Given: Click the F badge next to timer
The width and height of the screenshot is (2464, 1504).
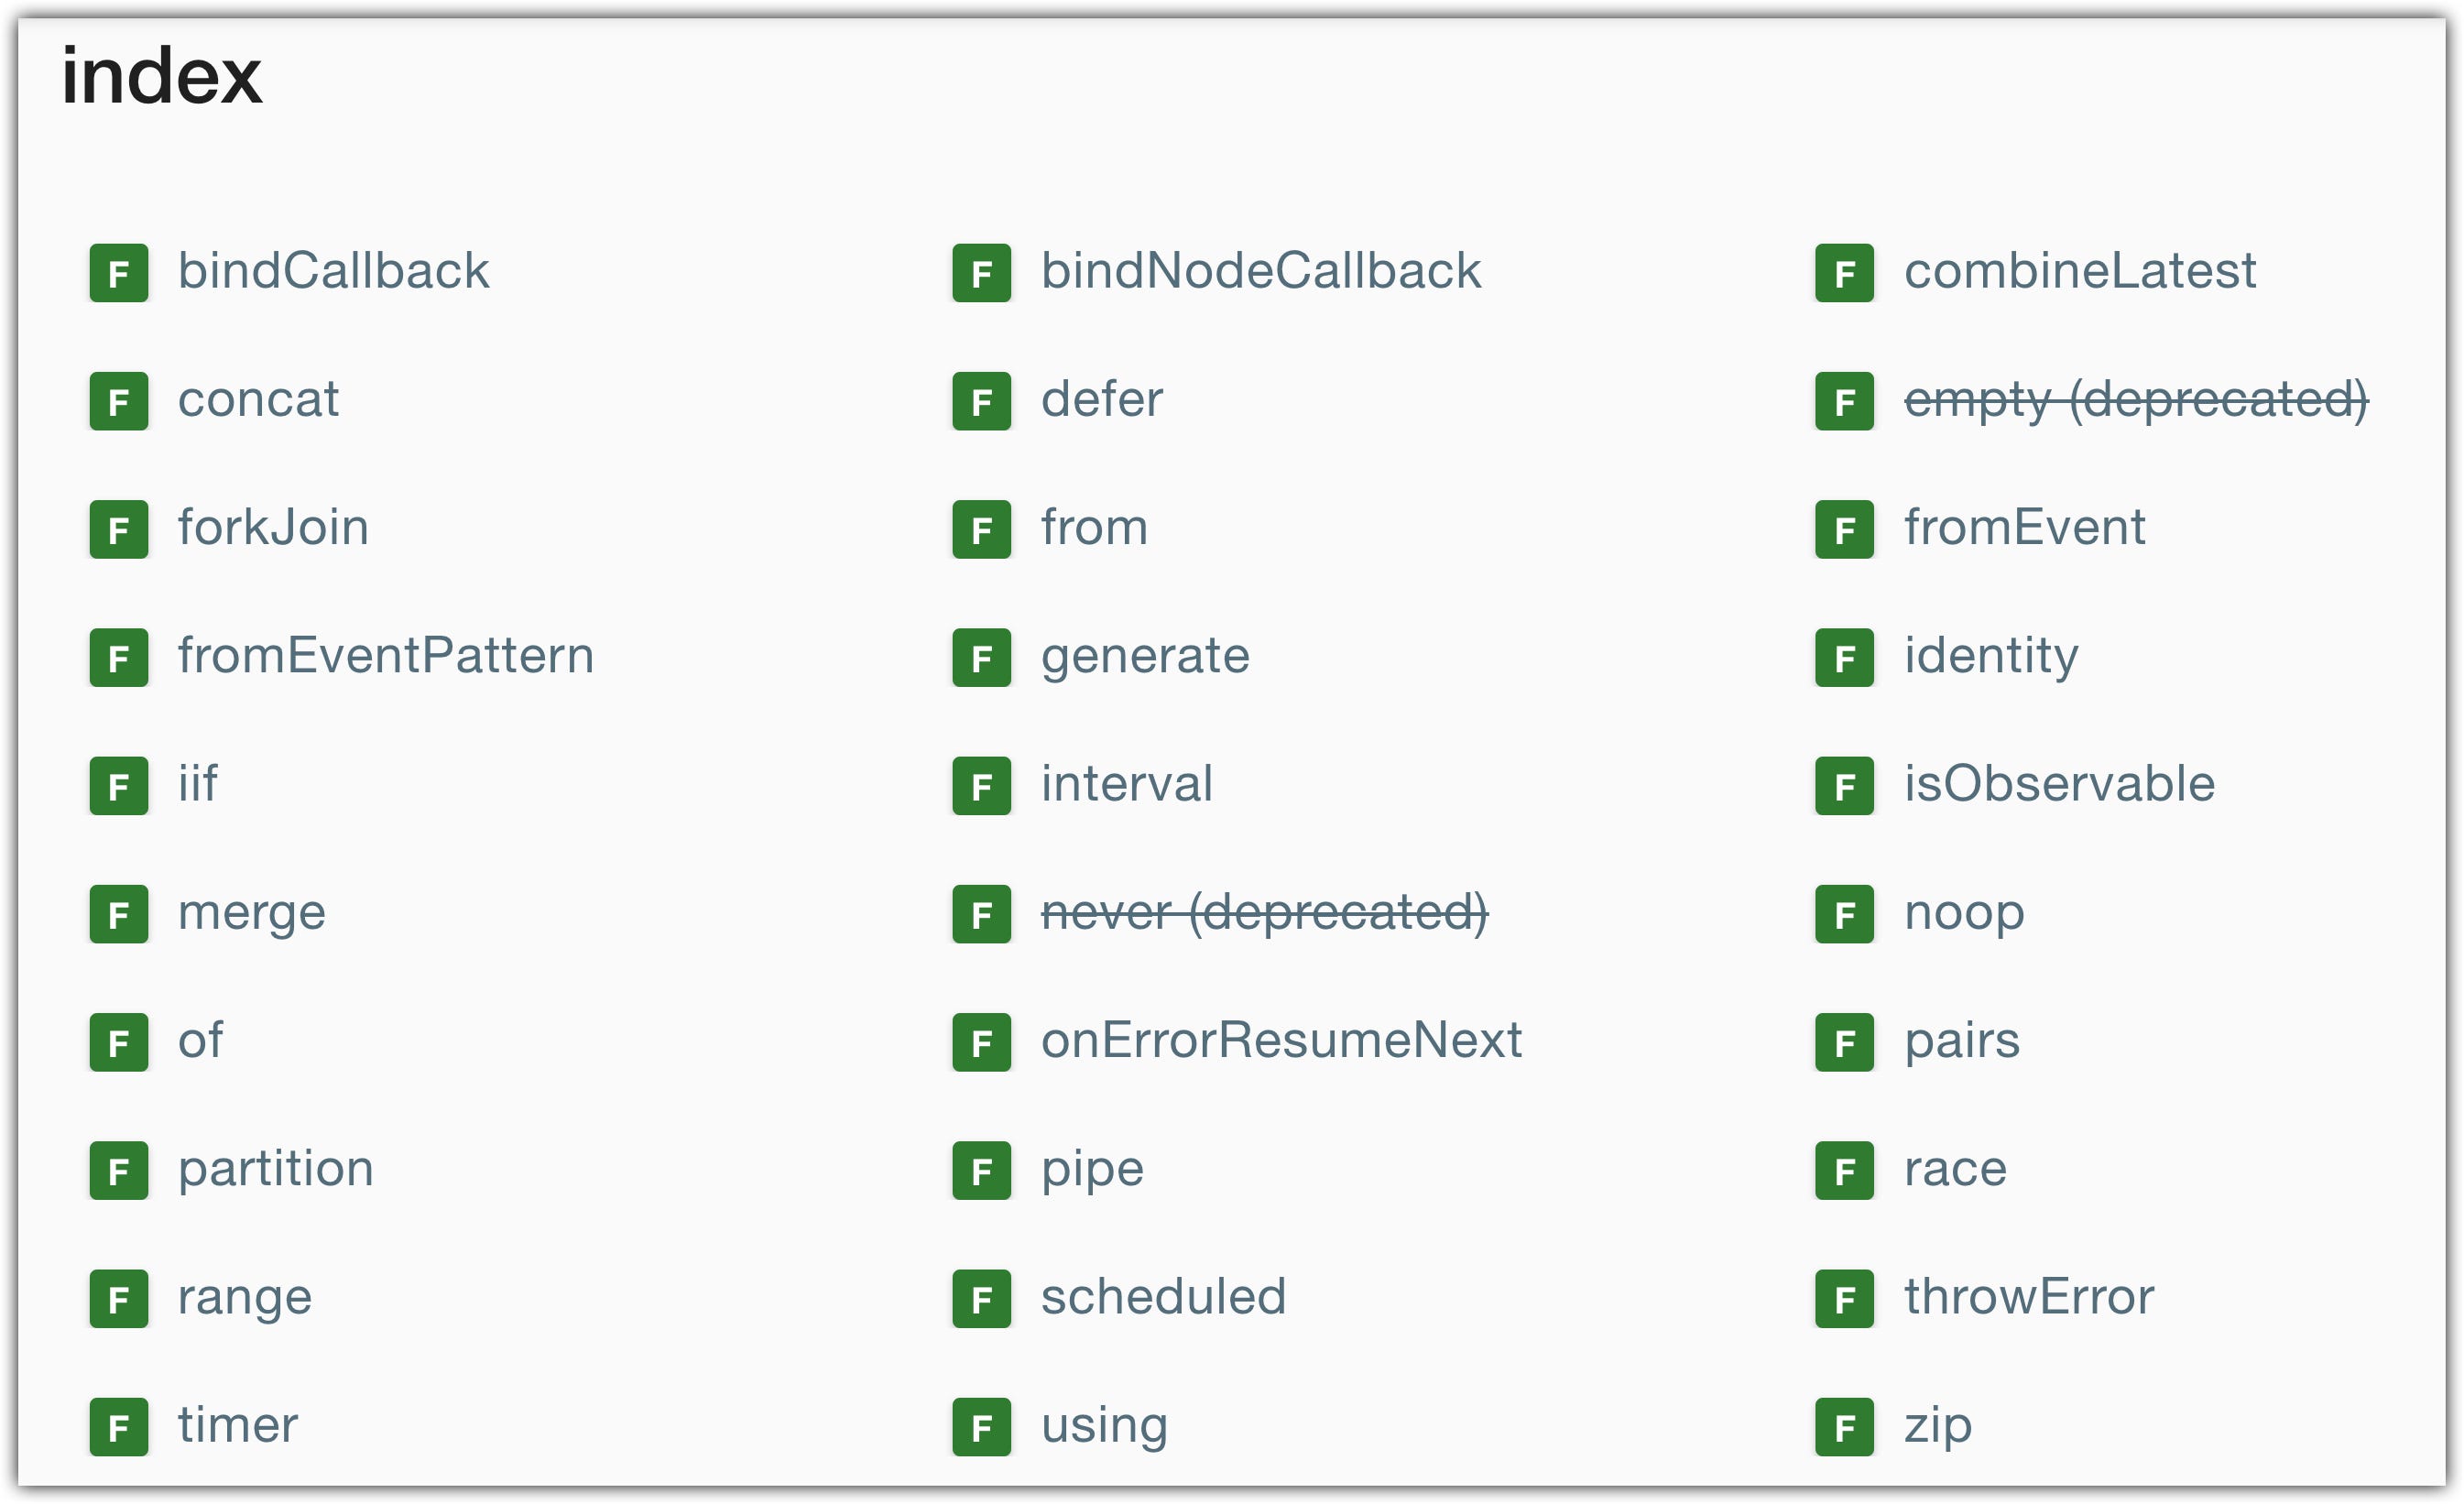Looking at the screenshot, I should tap(119, 1427).
